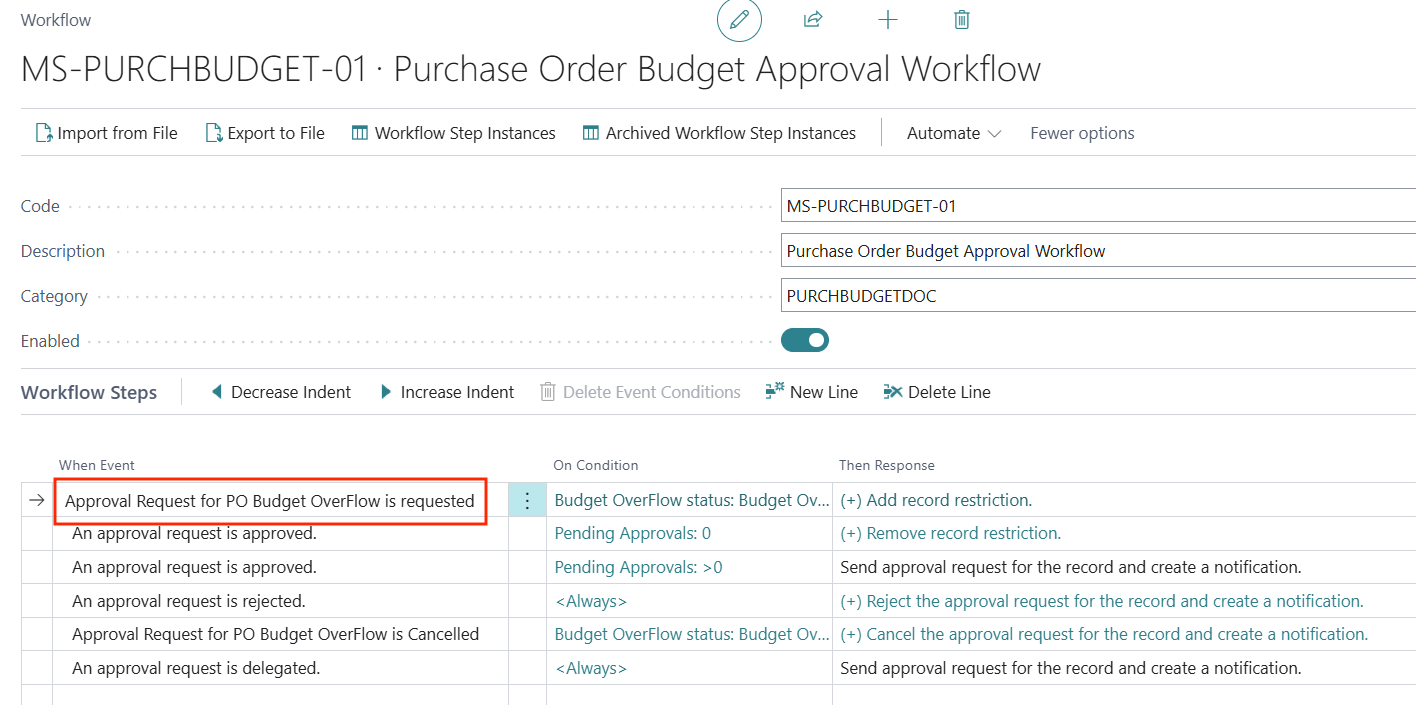
Task: Click the plus icon to create new
Action: point(887,20)
